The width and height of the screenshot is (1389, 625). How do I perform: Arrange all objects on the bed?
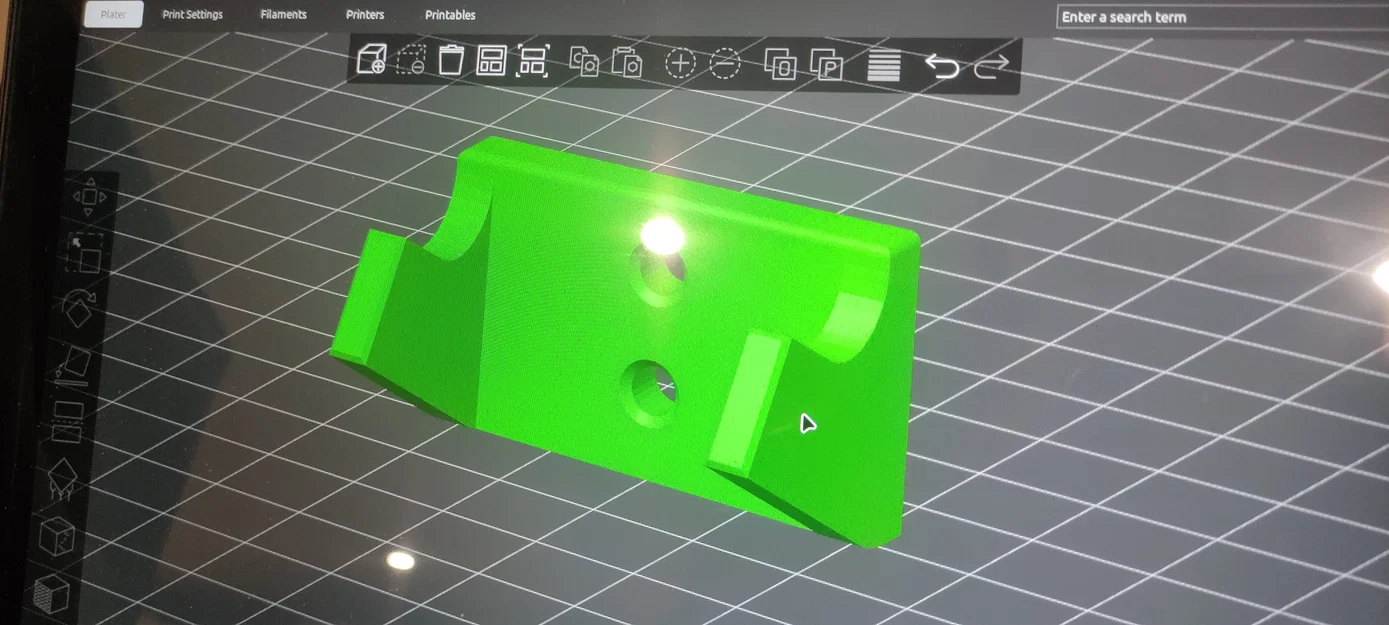tap(491, 61)
